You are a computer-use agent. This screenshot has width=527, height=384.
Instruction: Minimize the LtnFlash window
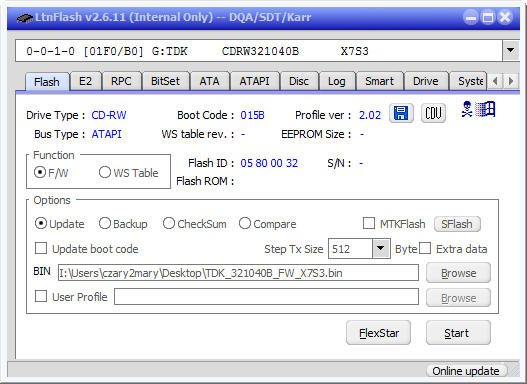click(x=471, y=17)
